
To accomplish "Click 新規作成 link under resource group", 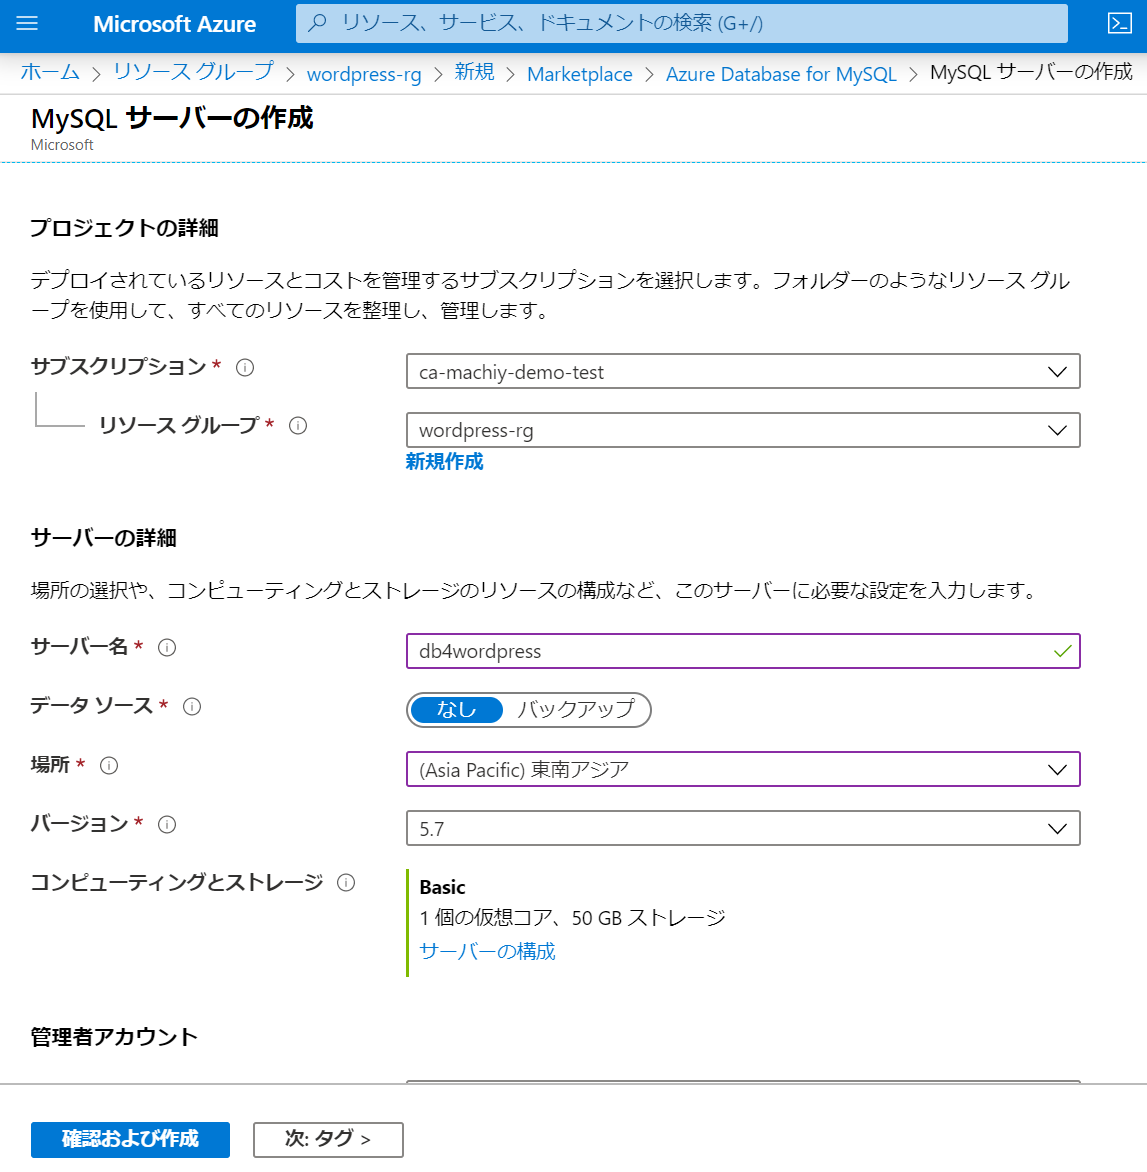I will [445, 462].
